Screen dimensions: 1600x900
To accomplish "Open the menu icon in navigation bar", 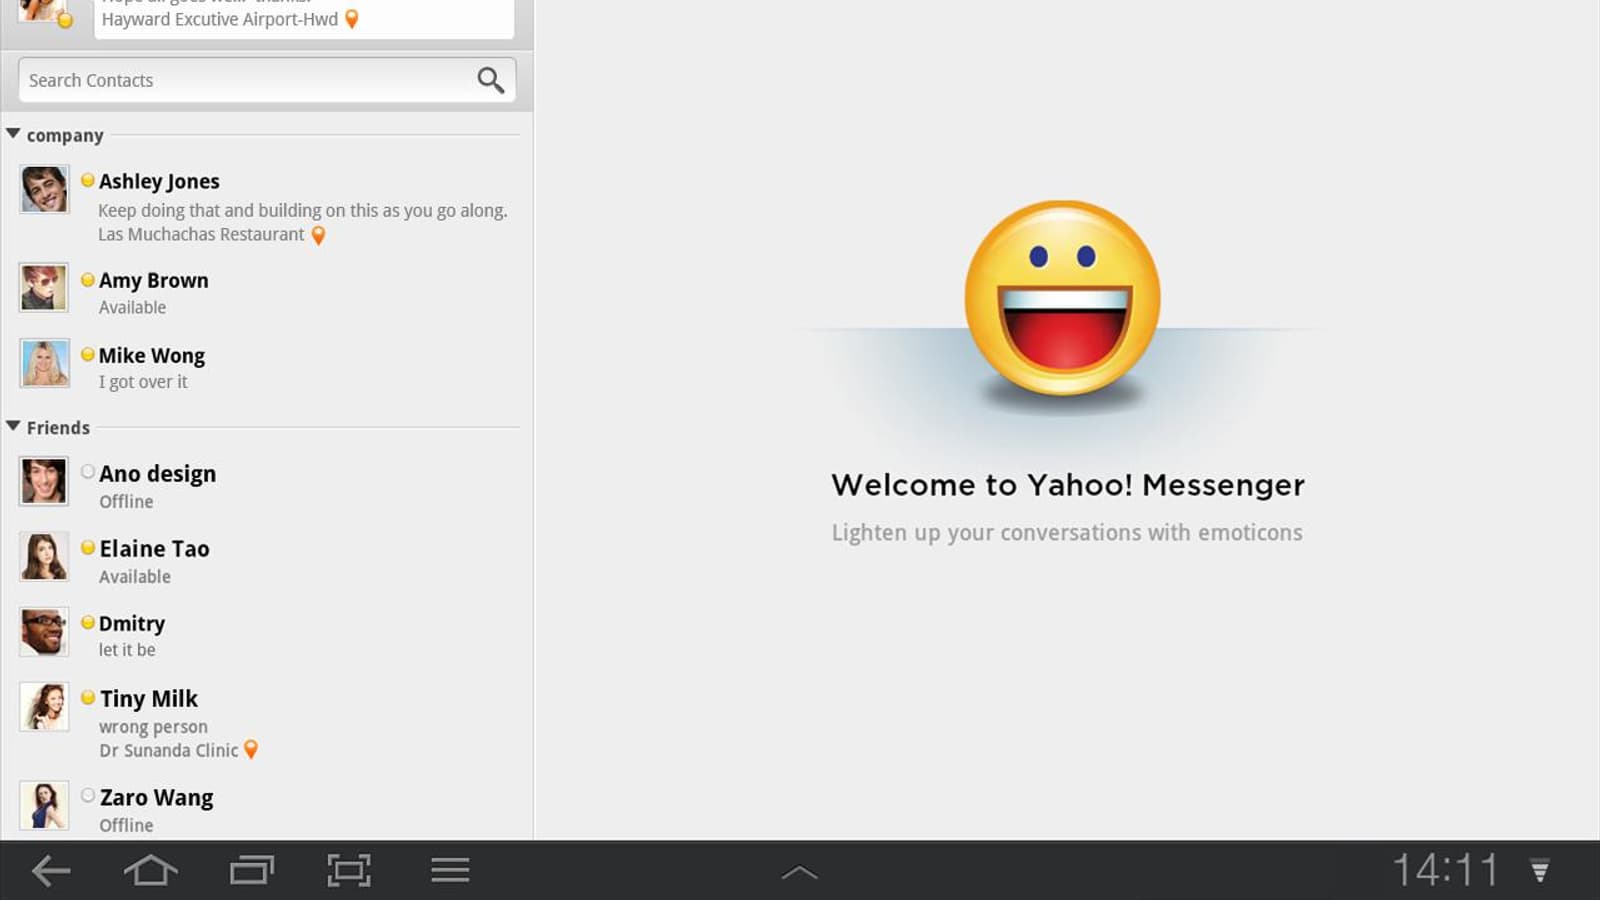I will pos(450,870).
